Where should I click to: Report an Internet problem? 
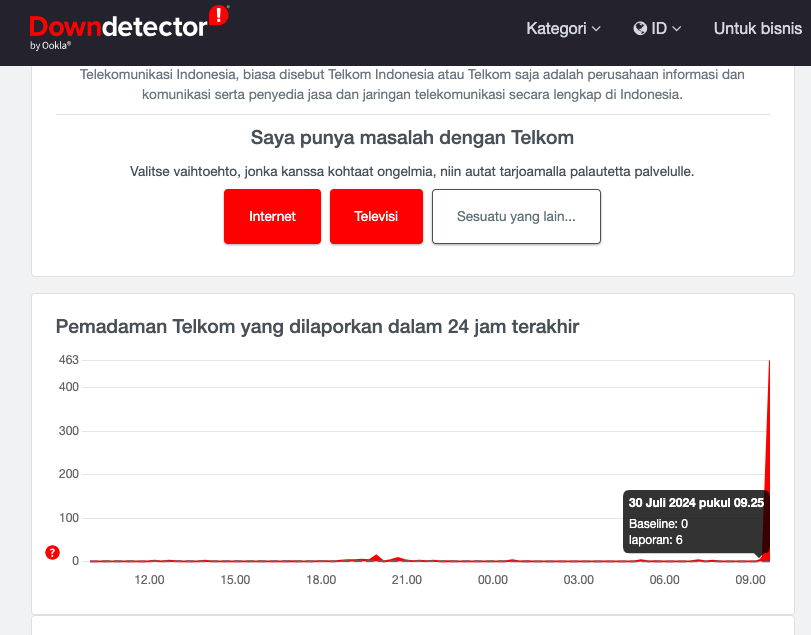click(x=272, y=216)
